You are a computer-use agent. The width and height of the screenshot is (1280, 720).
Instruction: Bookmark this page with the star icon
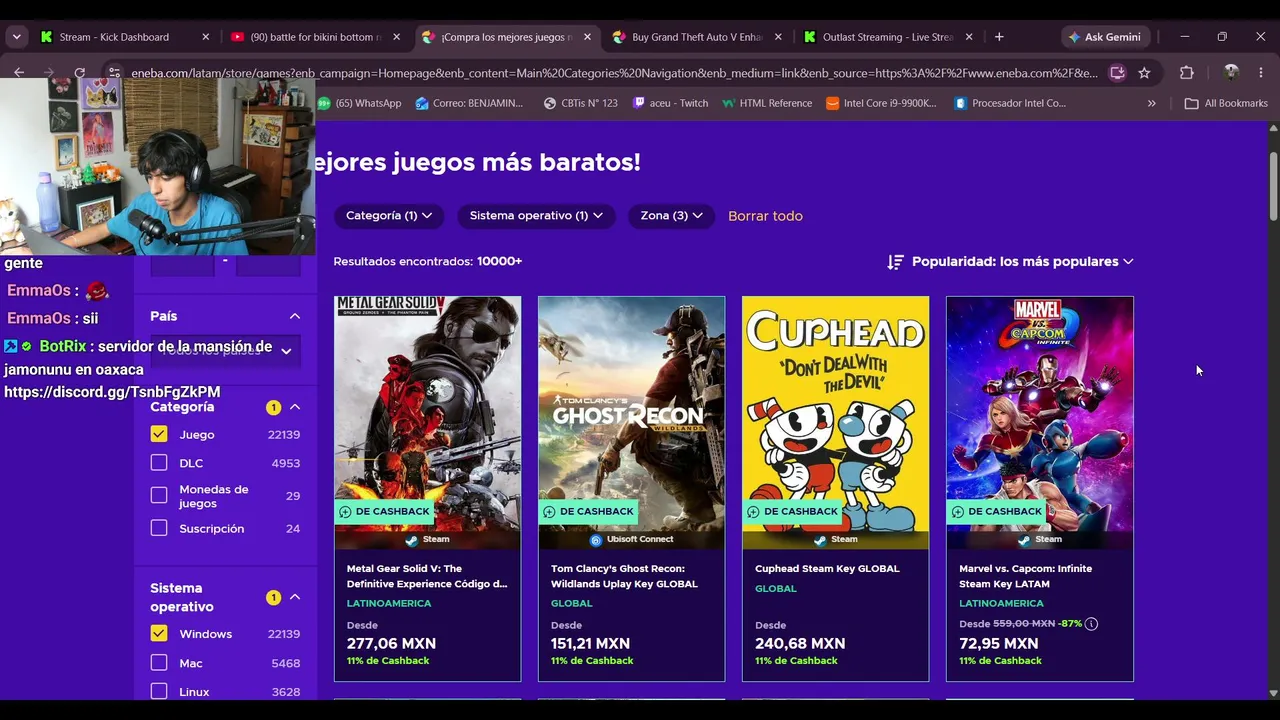tap(1144, 73)
